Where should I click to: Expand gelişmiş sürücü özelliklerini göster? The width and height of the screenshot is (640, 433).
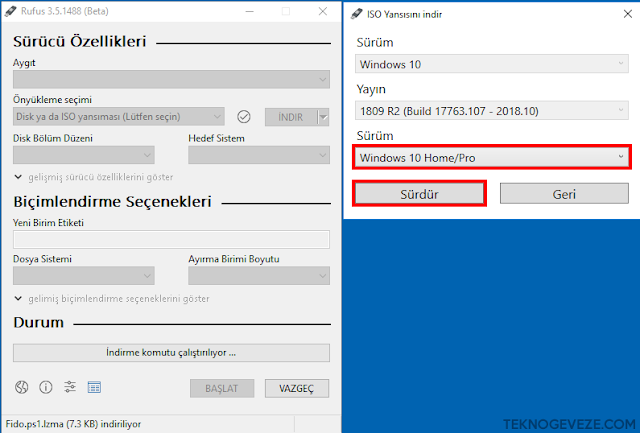pyautogui.click(x=93, y=177)
